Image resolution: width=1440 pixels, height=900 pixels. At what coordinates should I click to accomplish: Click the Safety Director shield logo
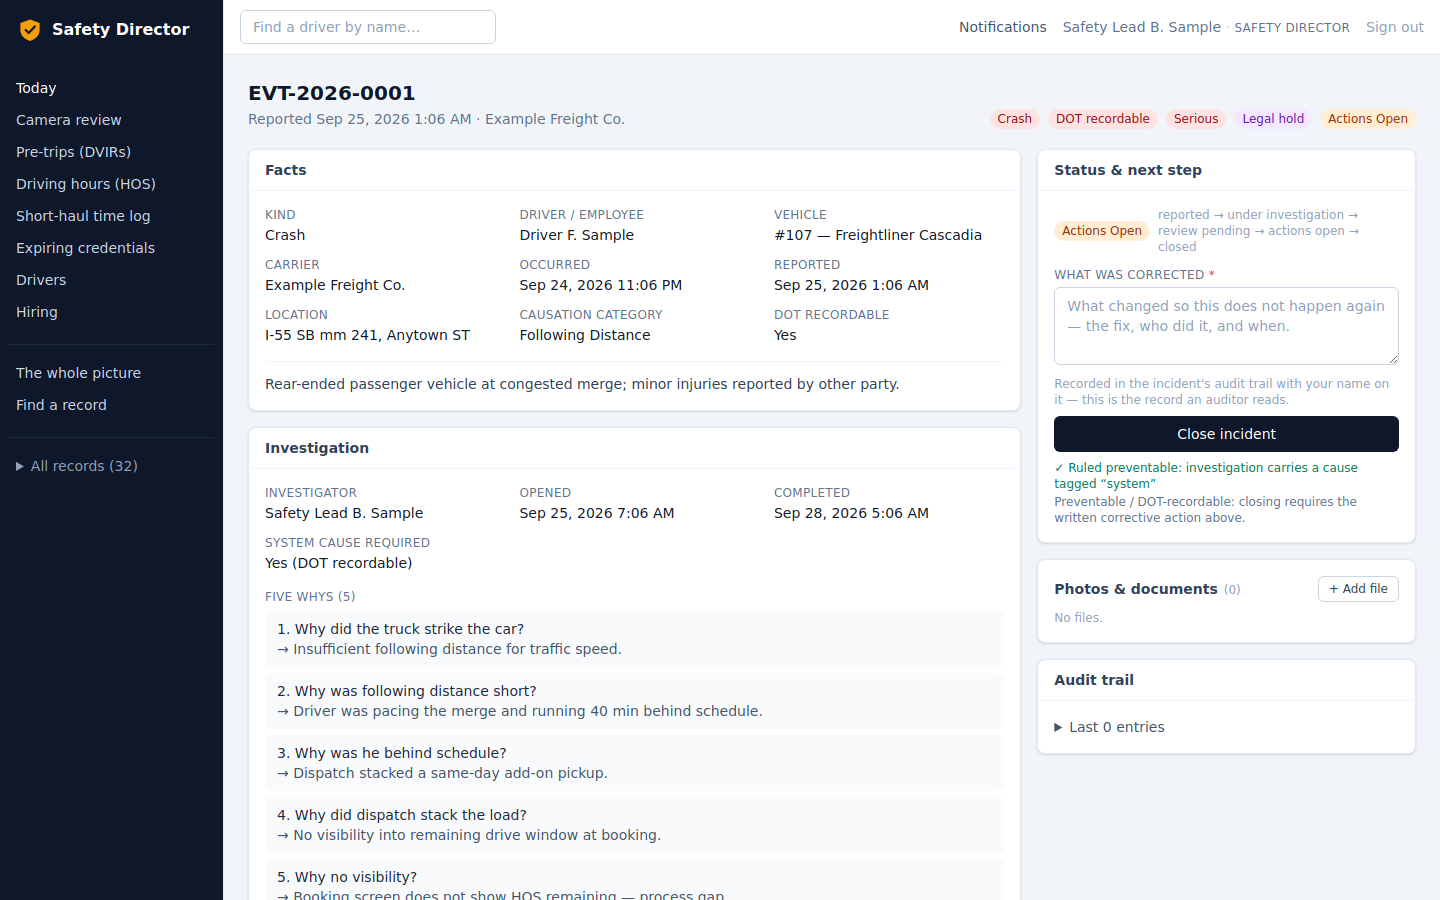[30, 30]
